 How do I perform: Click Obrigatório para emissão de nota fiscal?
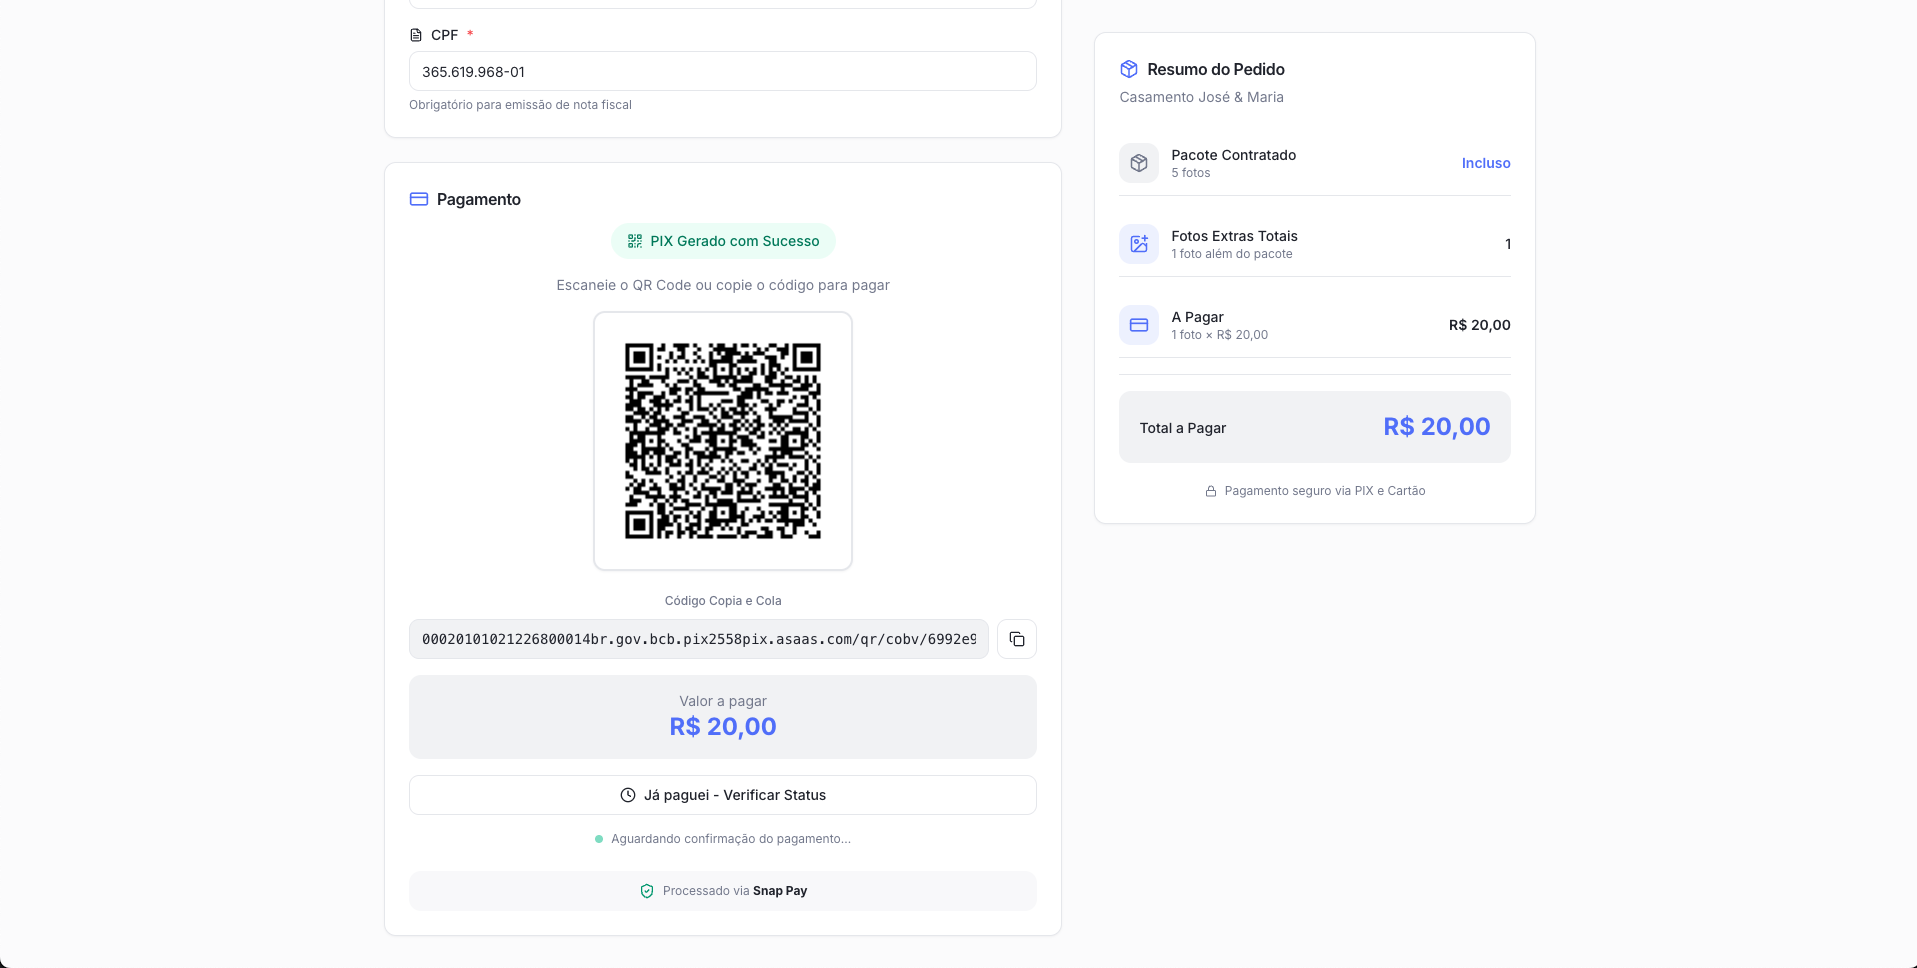(521, 105)
